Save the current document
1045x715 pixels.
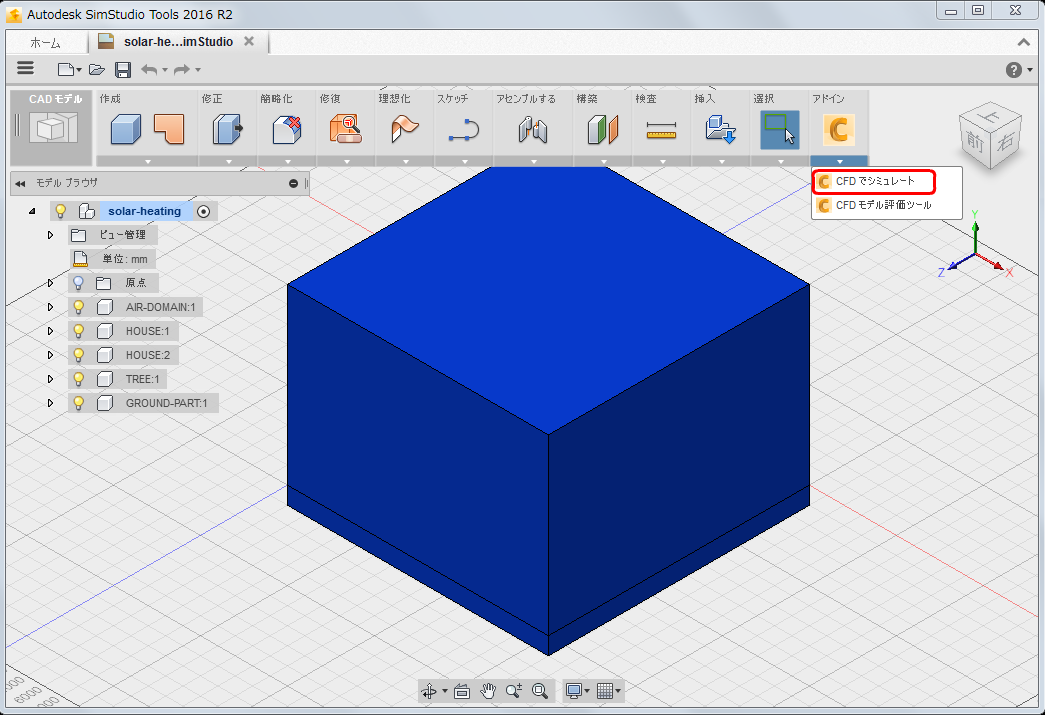123,69
